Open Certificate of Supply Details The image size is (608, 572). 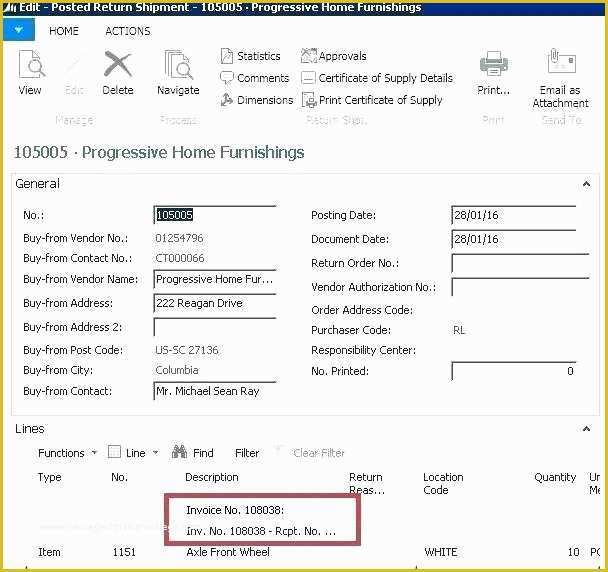click(377, 78)
